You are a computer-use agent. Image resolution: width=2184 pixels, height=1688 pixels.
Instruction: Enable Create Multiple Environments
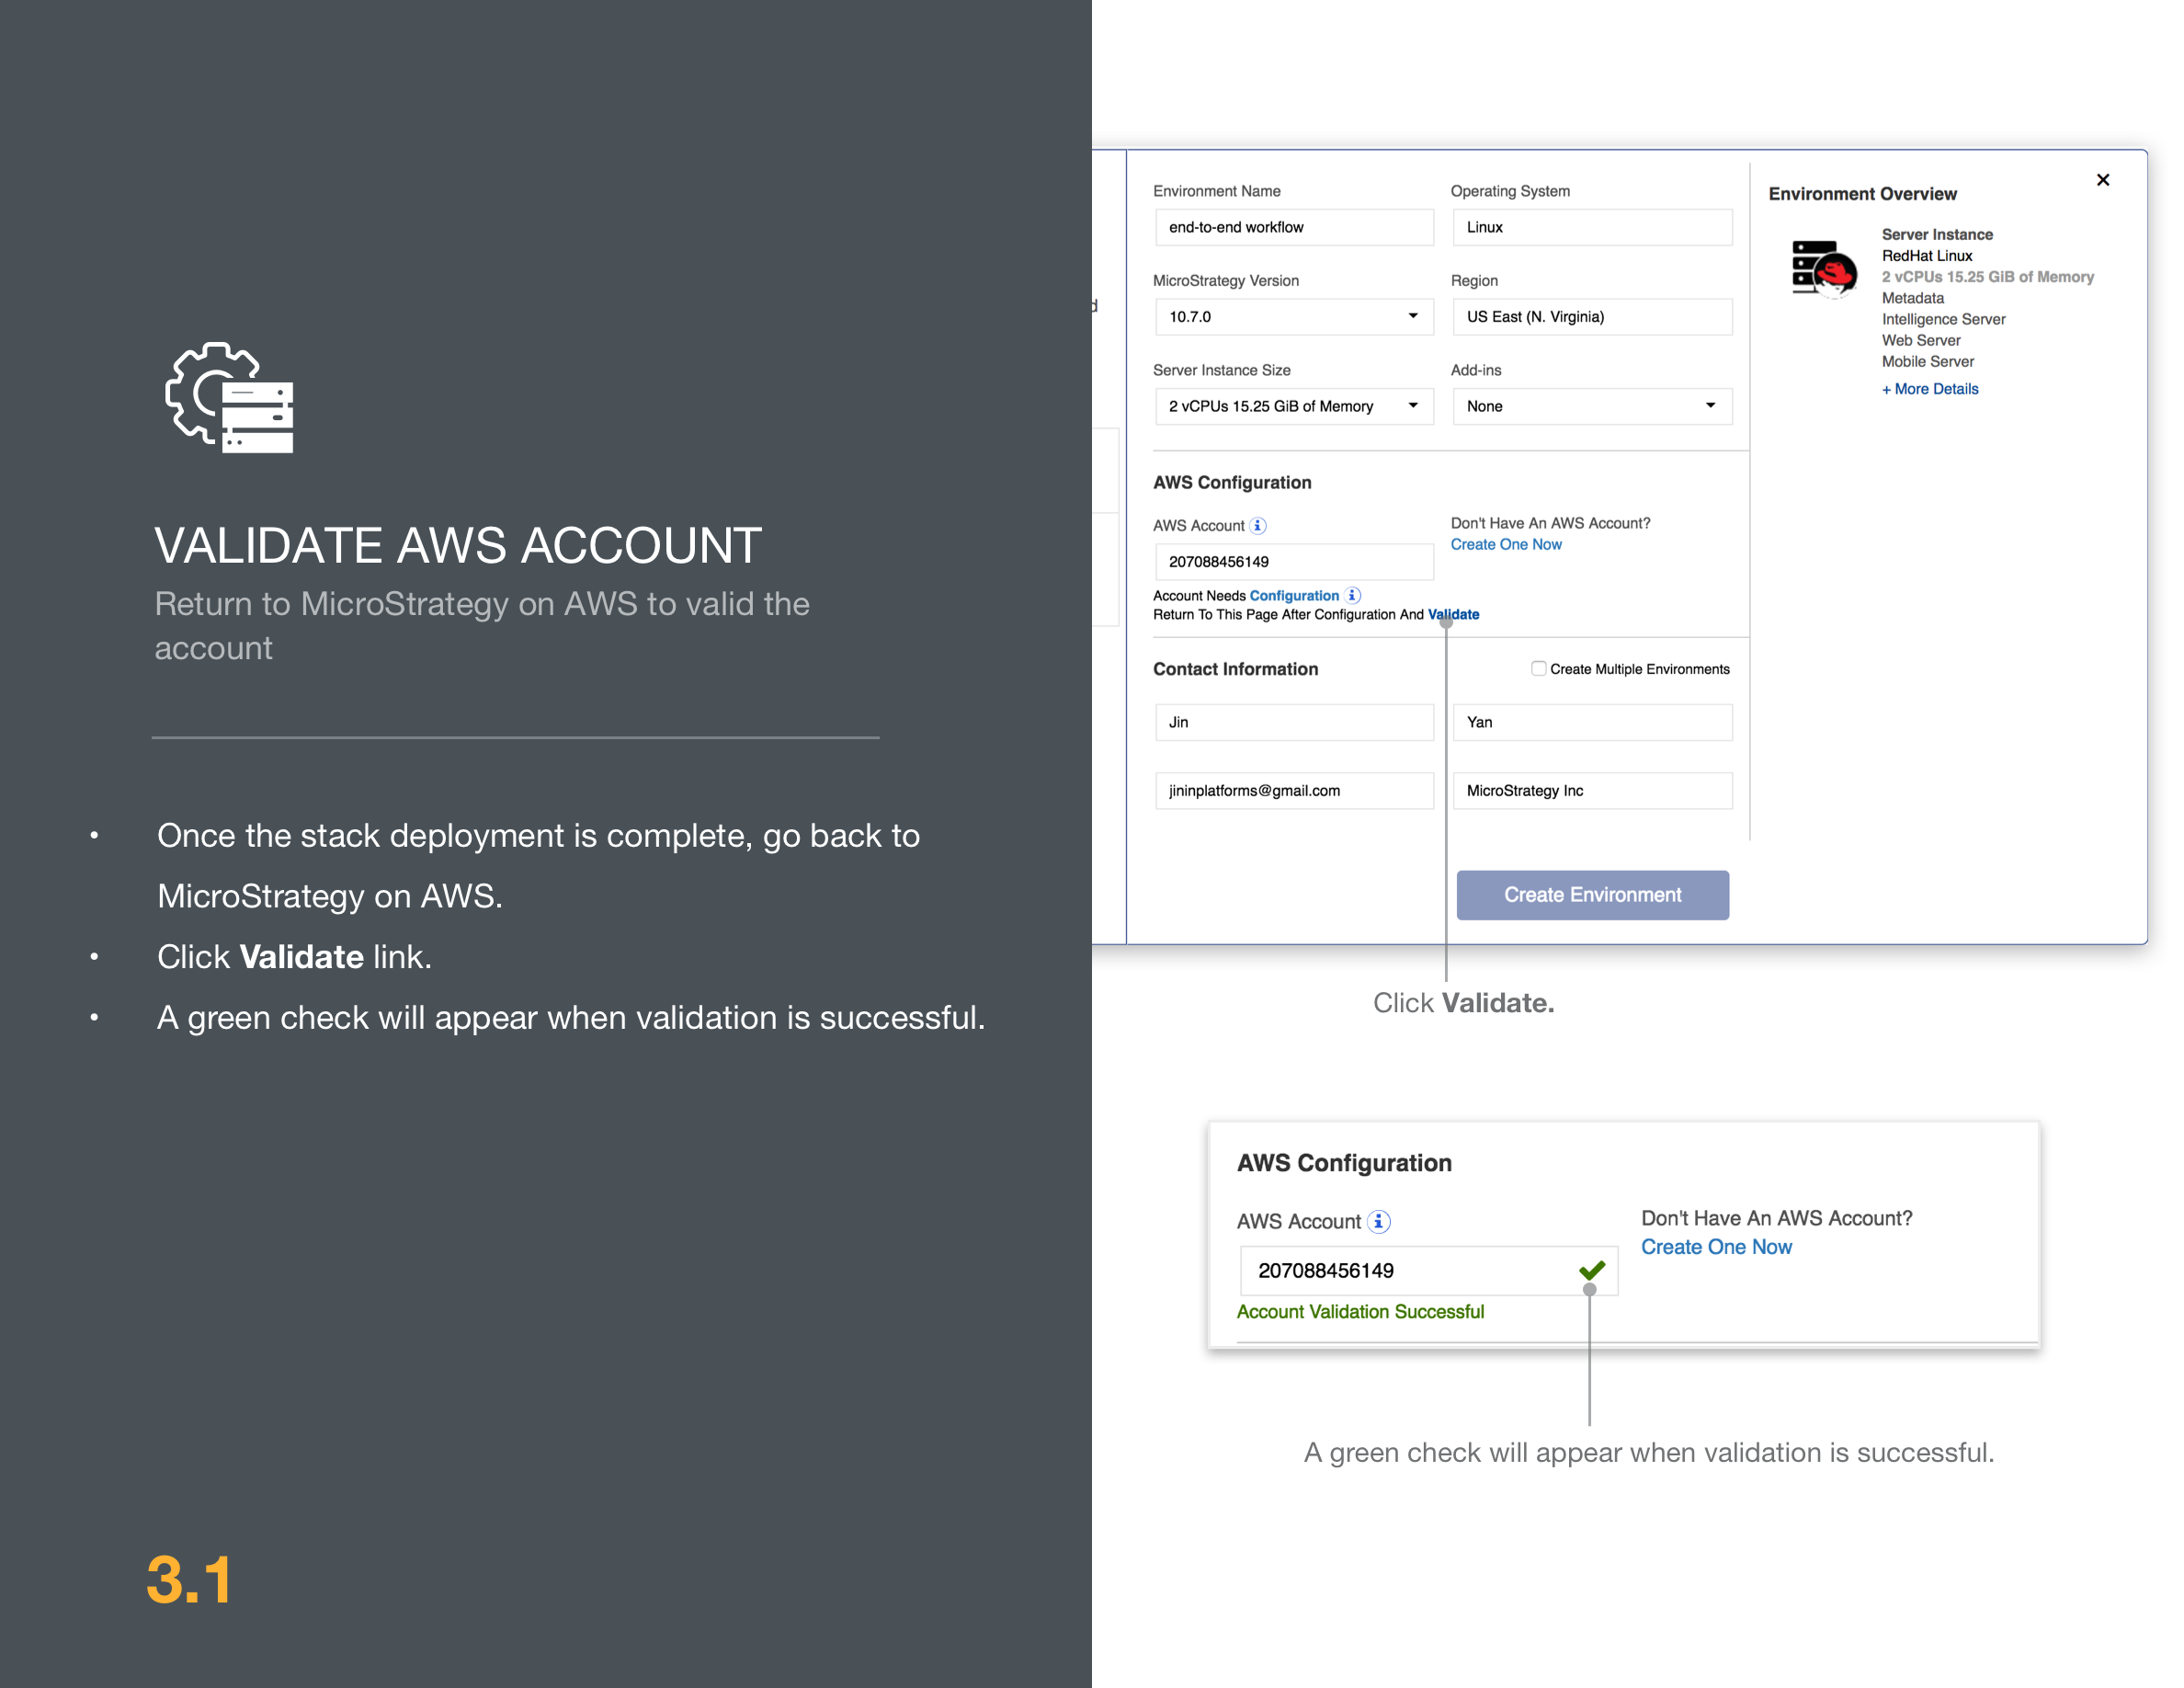point(1538,668)
